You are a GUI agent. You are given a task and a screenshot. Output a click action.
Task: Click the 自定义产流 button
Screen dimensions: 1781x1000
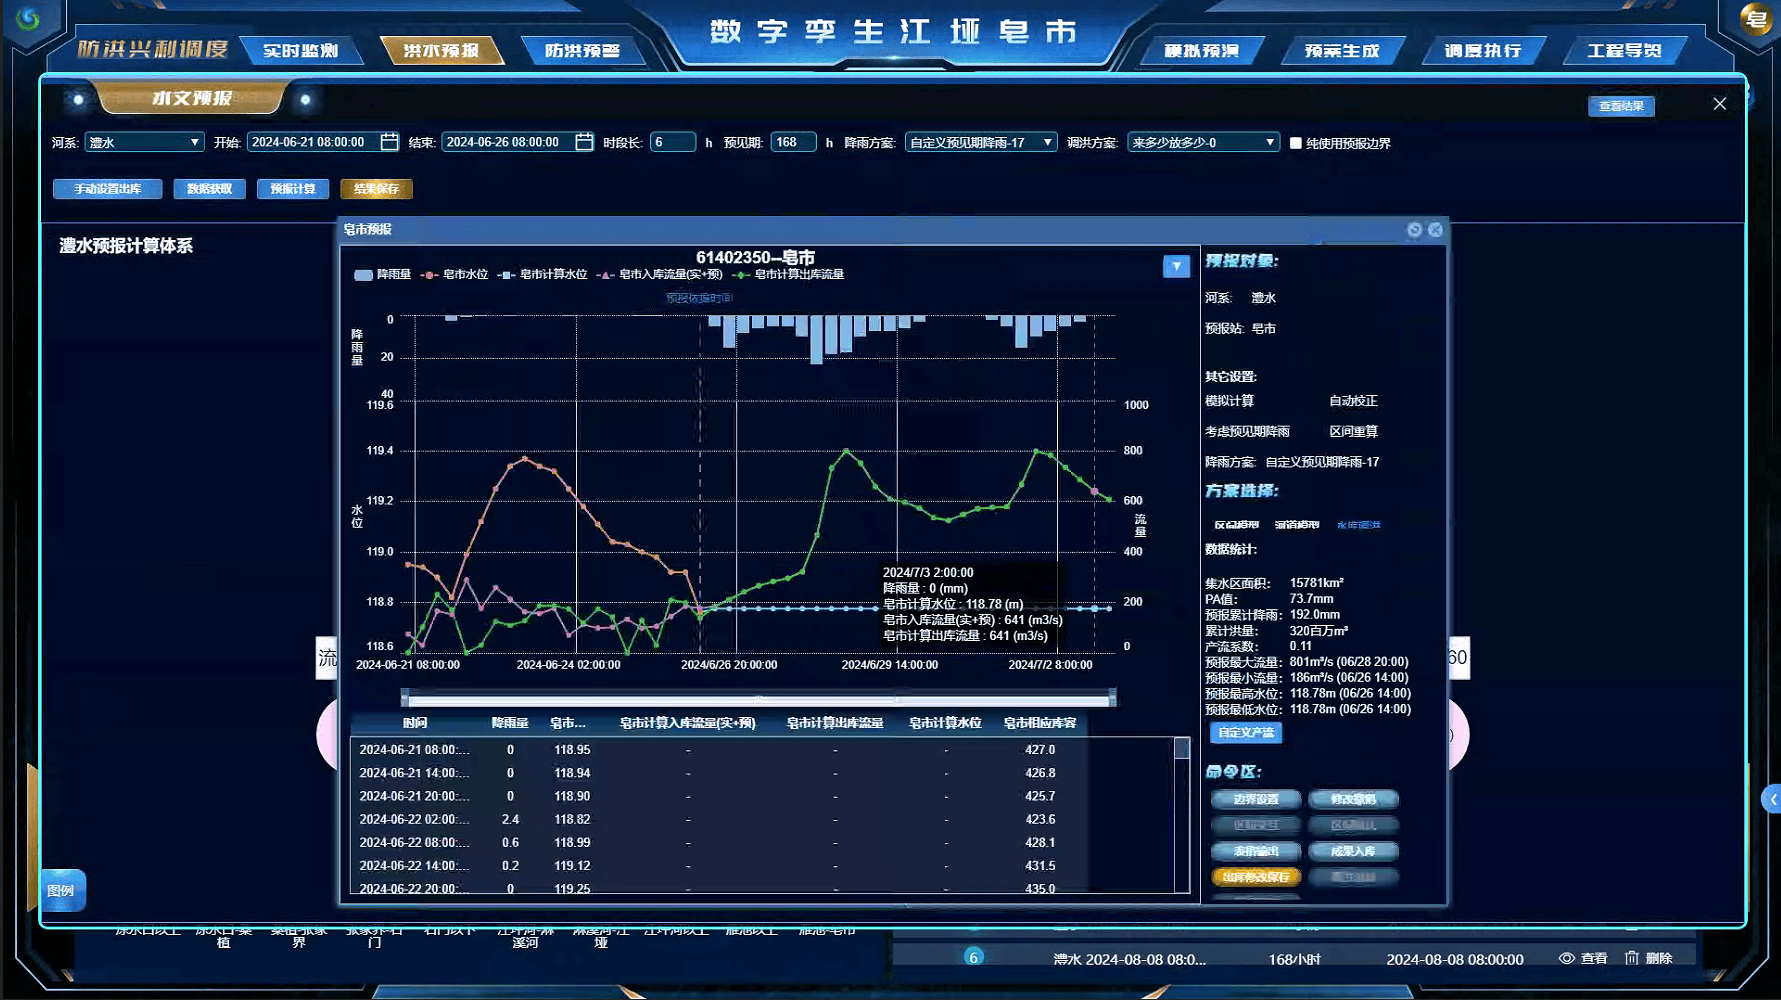click(1246, 733)
